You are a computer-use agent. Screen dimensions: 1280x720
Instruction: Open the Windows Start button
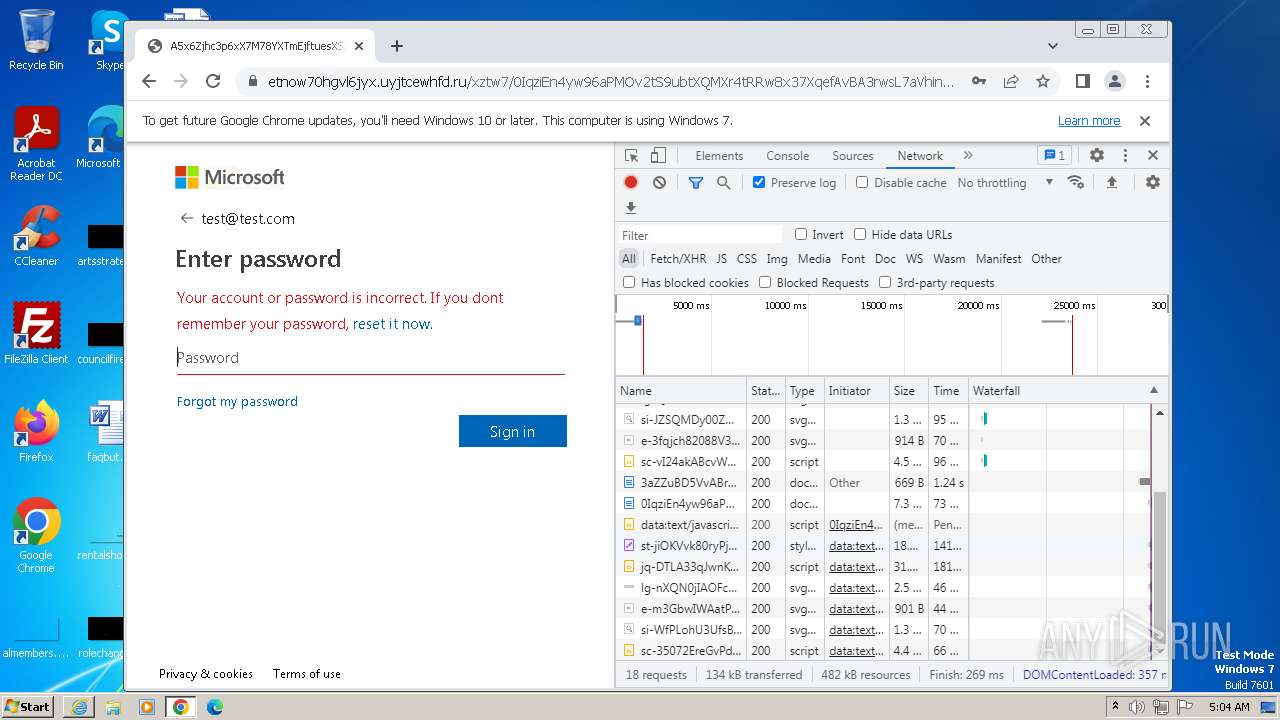(x=28, y=706)
